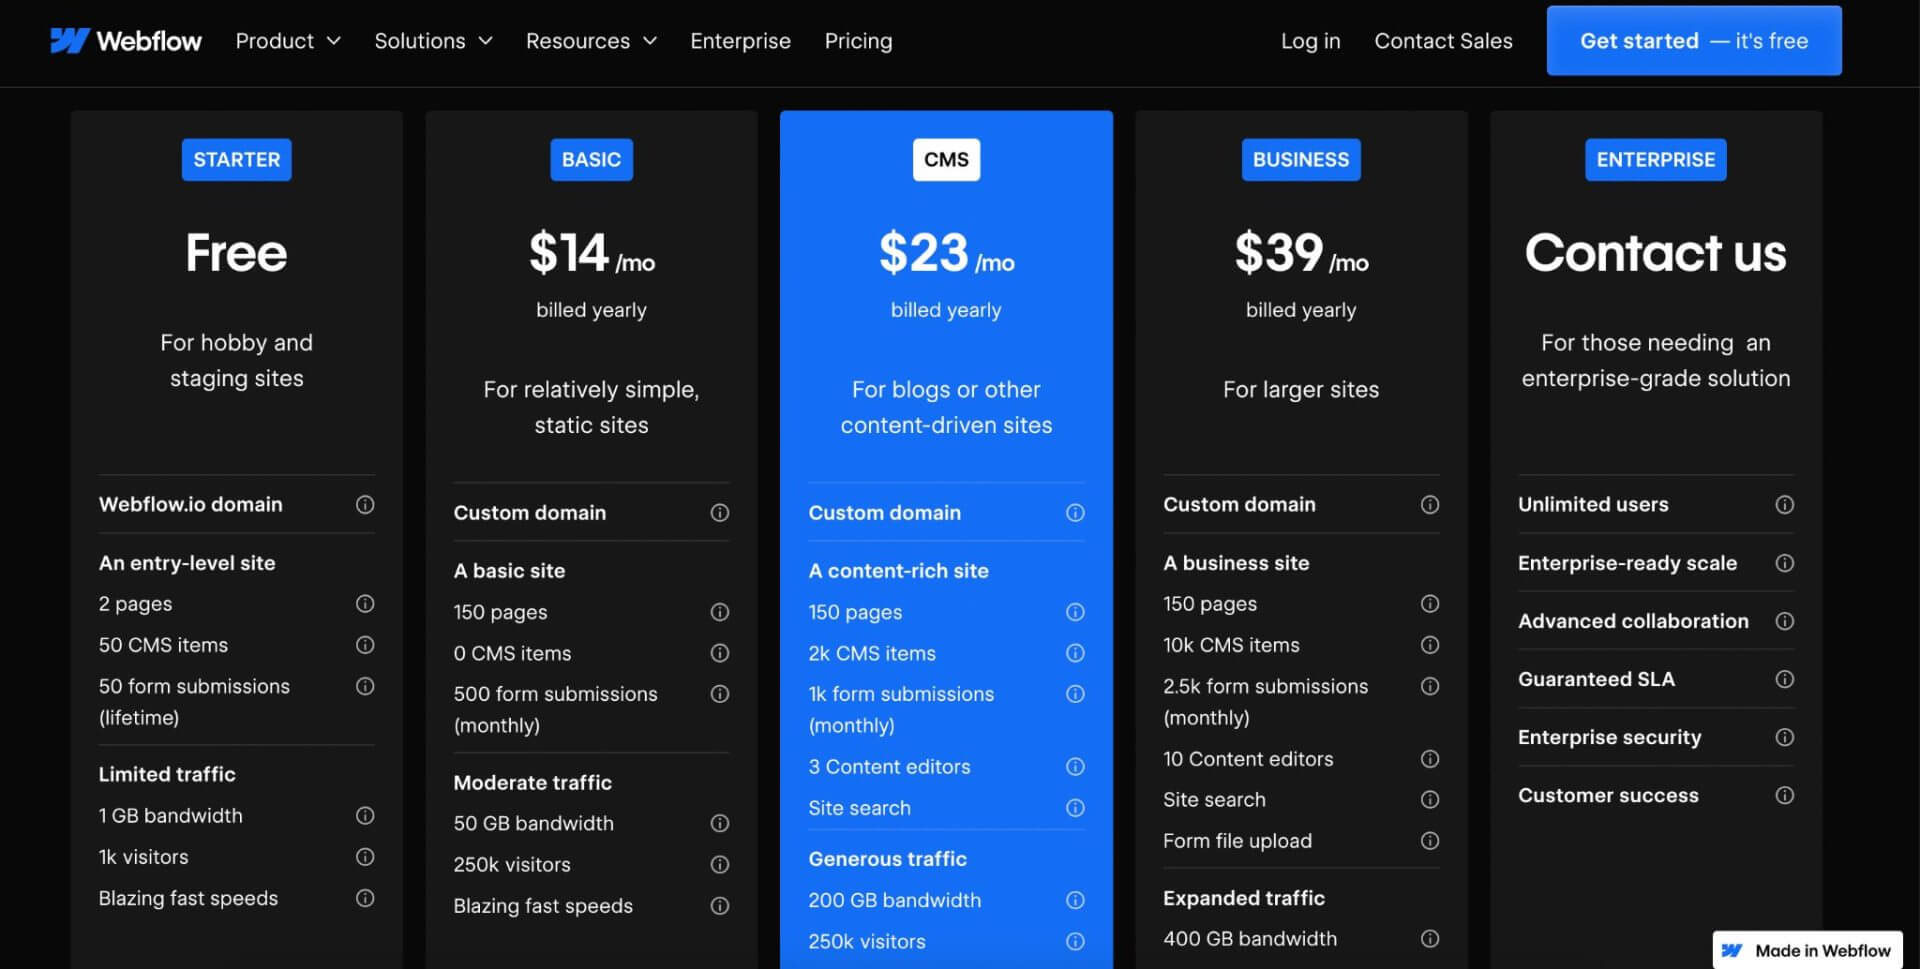Expand the Product dropdown menu
The height and width of the screenshot is (969, 1920).
(x=288, y=41)
